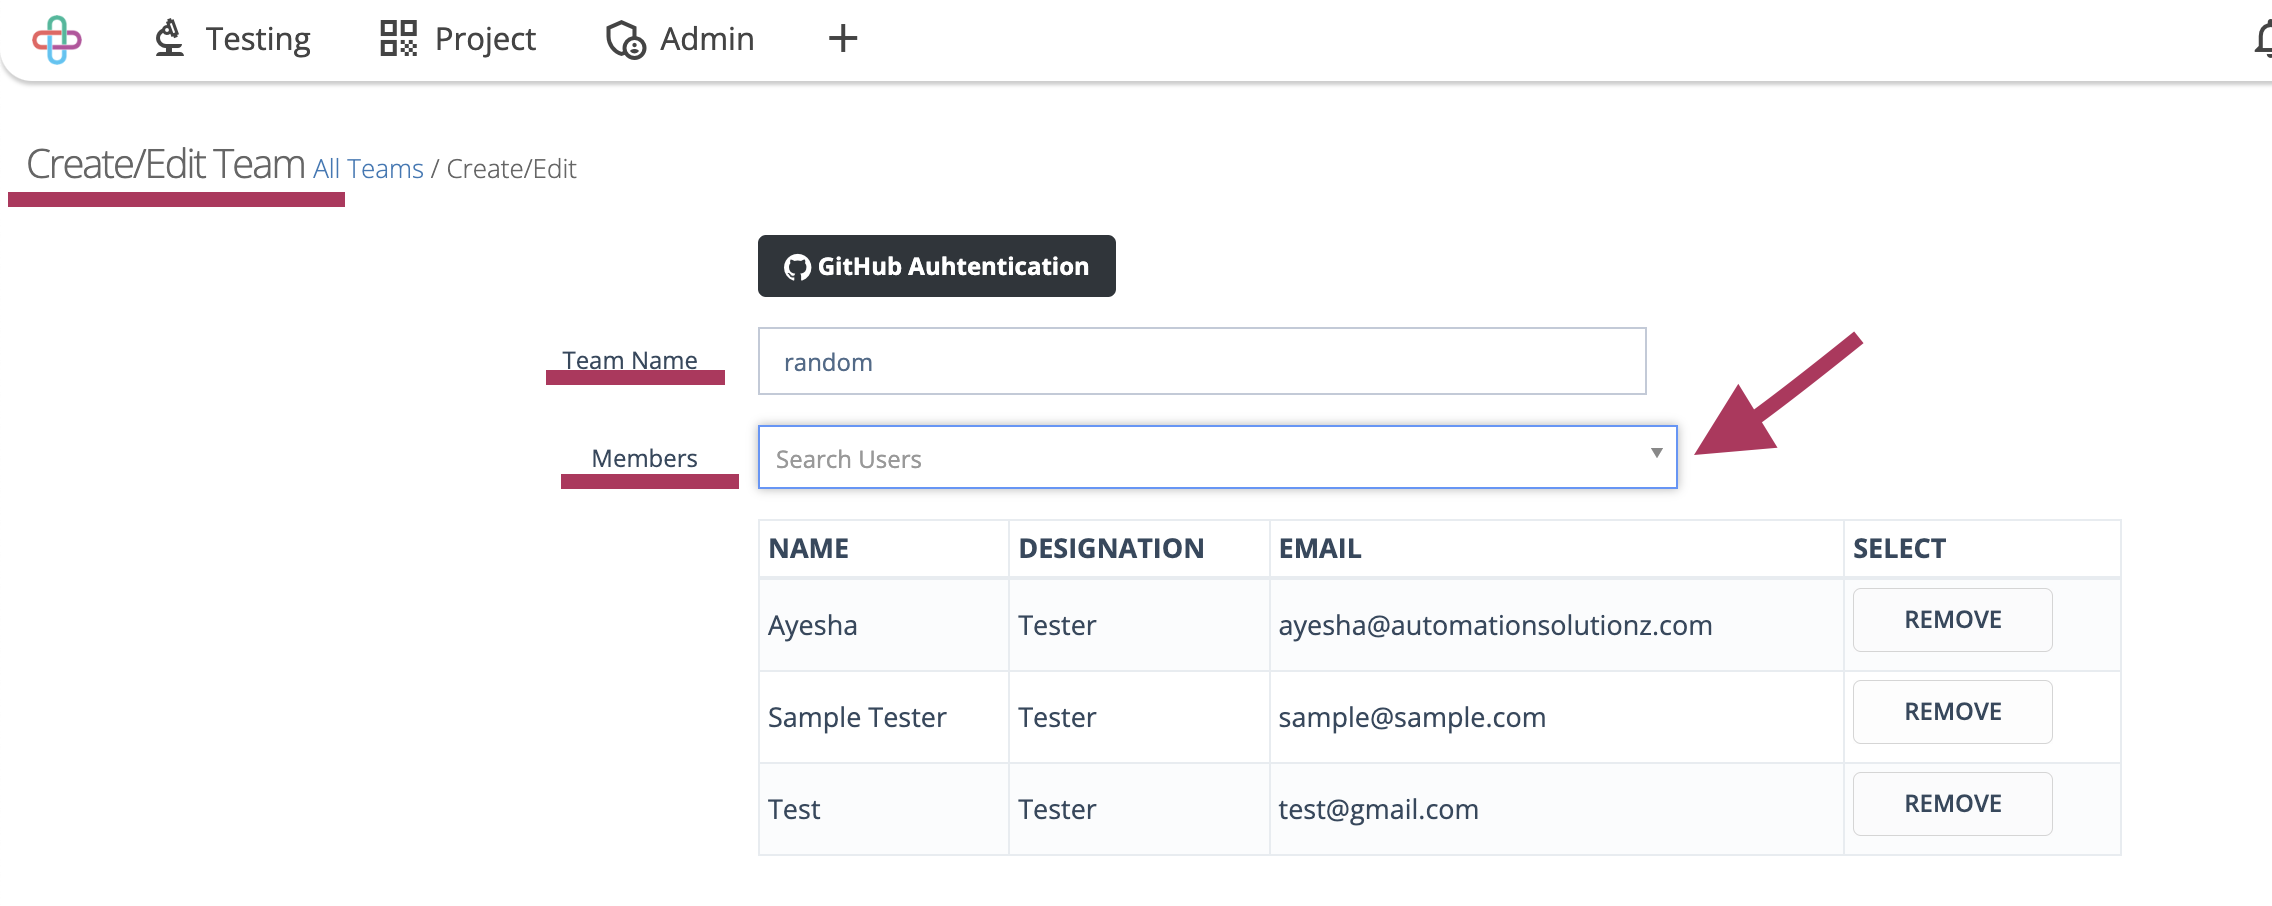Click the NAME column header

[x=808, y=548]
